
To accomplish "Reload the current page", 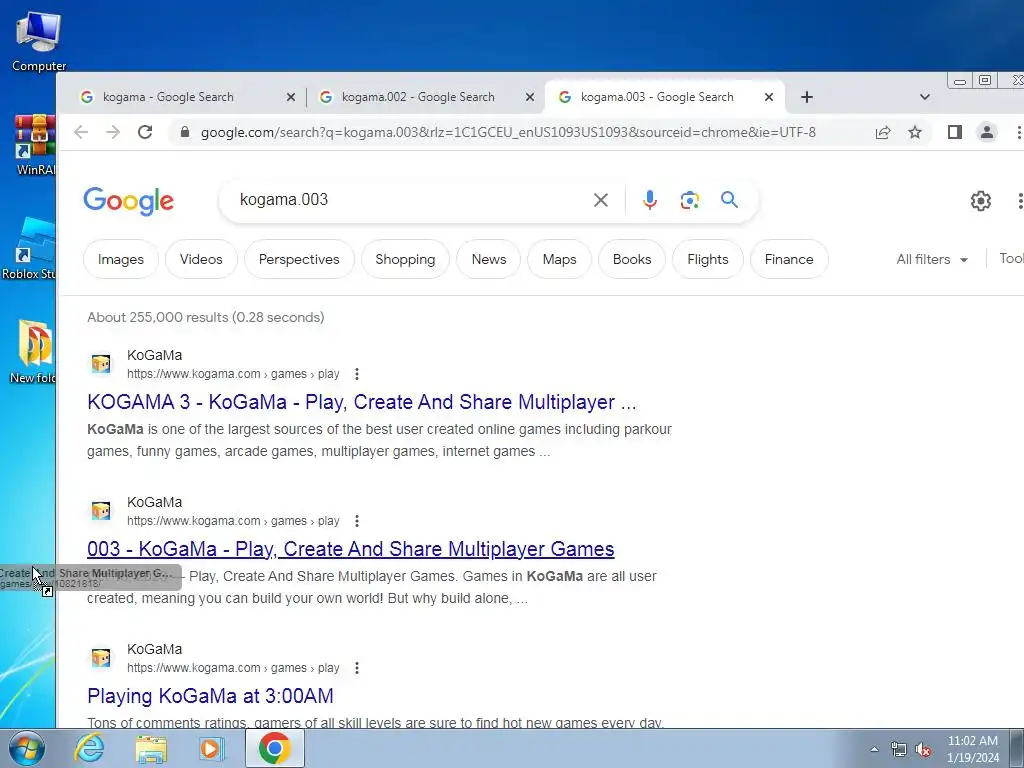I will [145, 133].
